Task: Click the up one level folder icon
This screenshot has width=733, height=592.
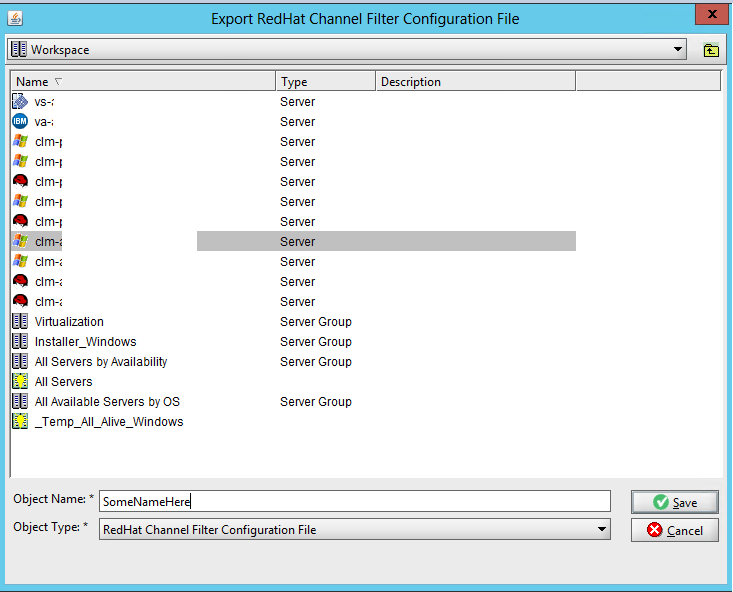Action: click(711, 49)
